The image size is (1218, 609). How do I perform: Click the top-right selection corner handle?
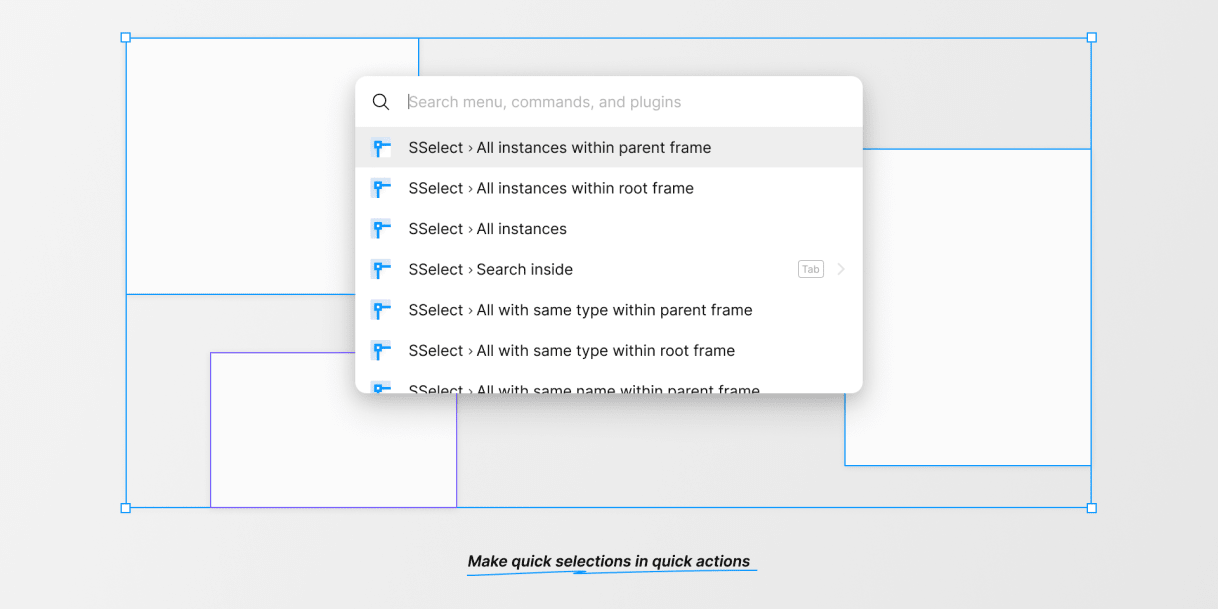point(1091,37)
